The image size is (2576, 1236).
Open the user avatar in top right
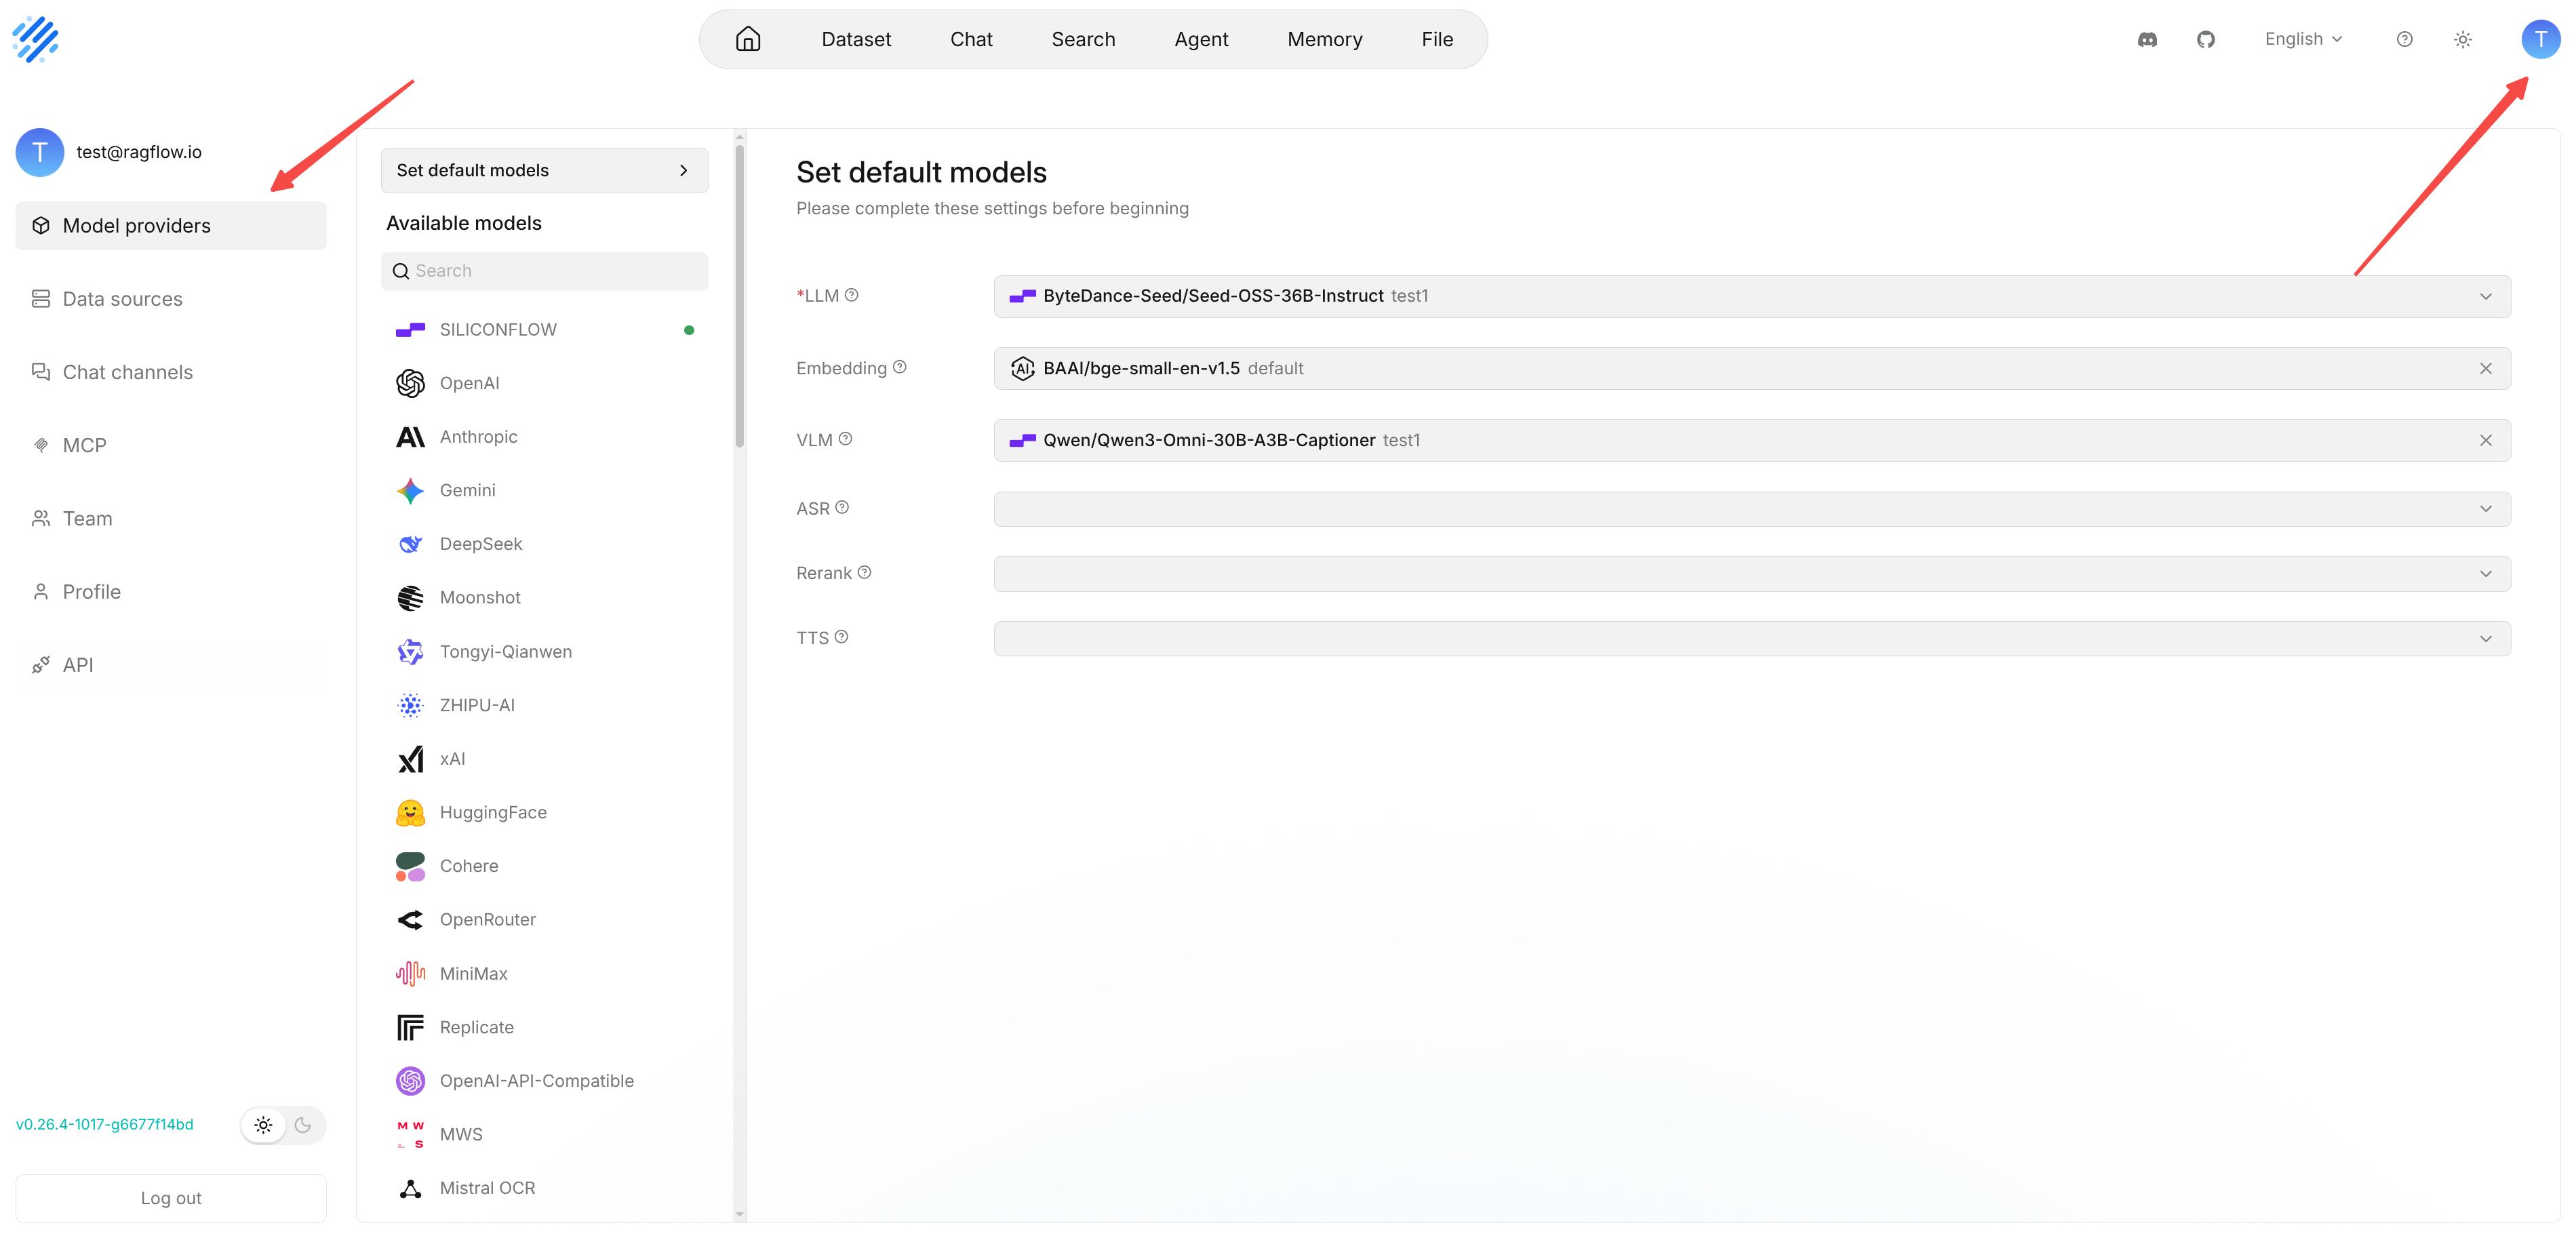2540,39
